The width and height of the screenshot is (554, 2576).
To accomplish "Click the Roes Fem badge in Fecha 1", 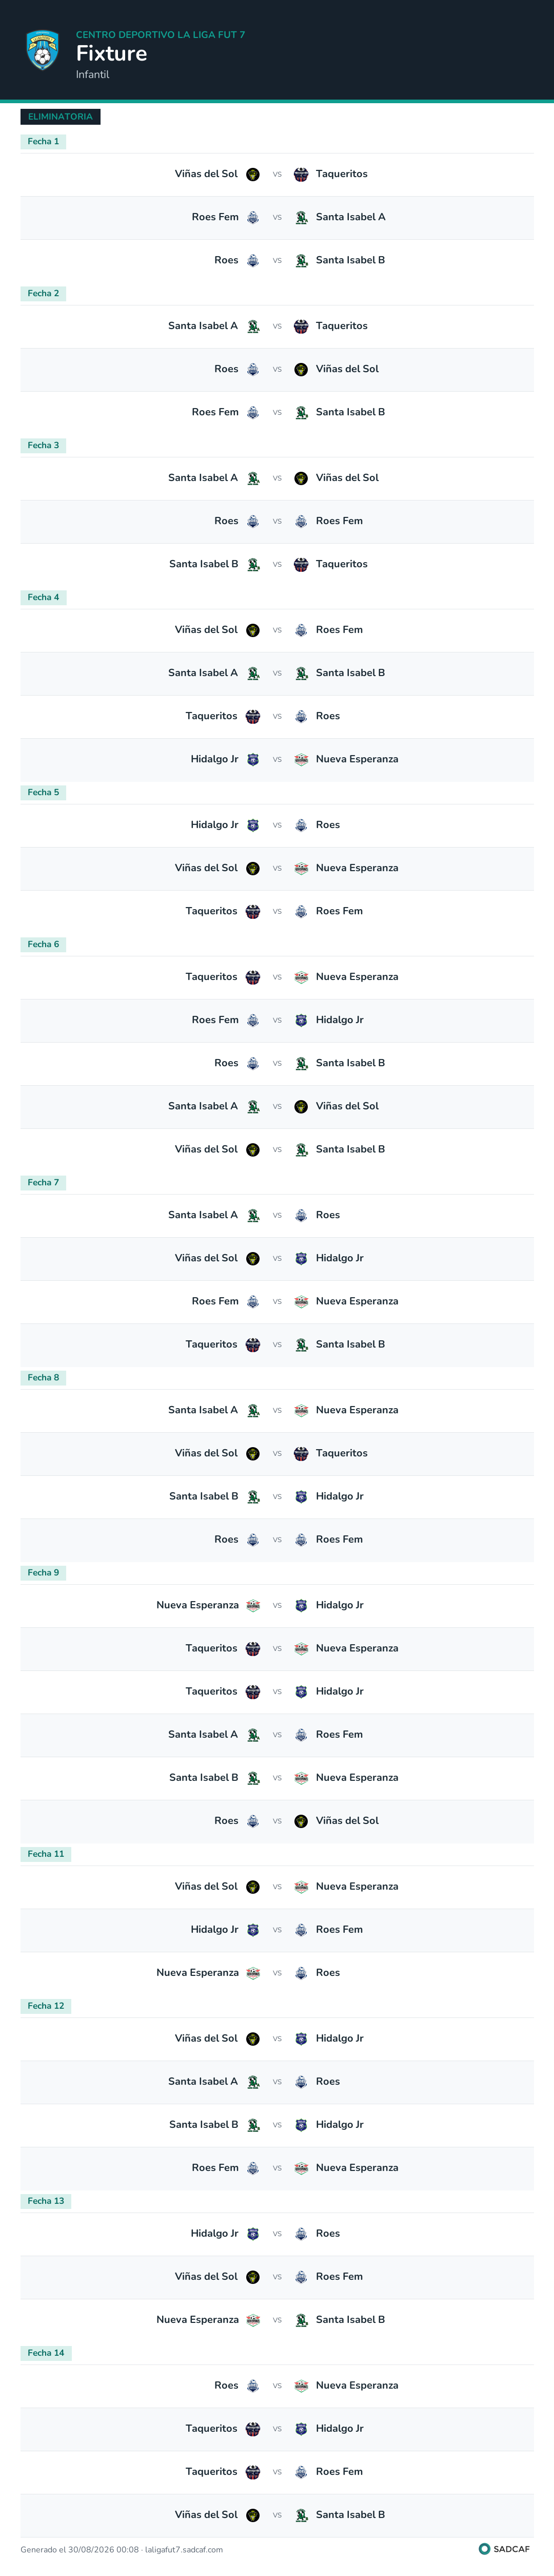I will (253, 217).
